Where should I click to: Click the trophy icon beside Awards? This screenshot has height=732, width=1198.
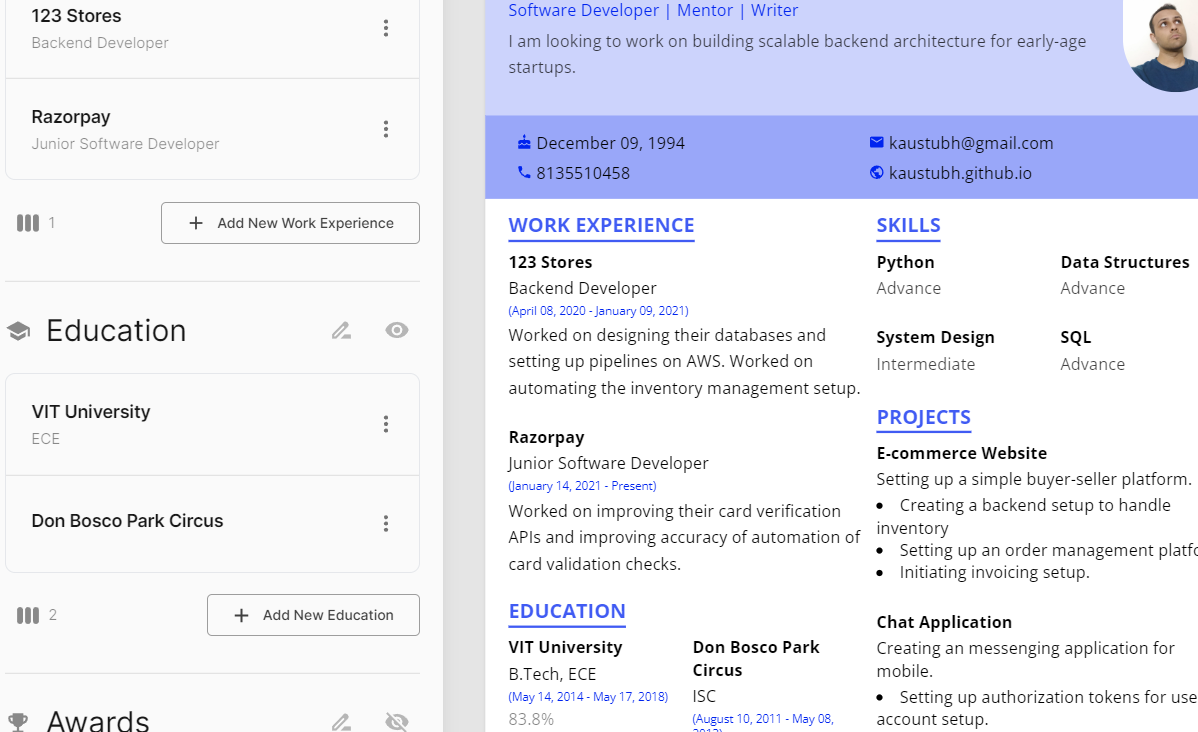tap(18, 721)
